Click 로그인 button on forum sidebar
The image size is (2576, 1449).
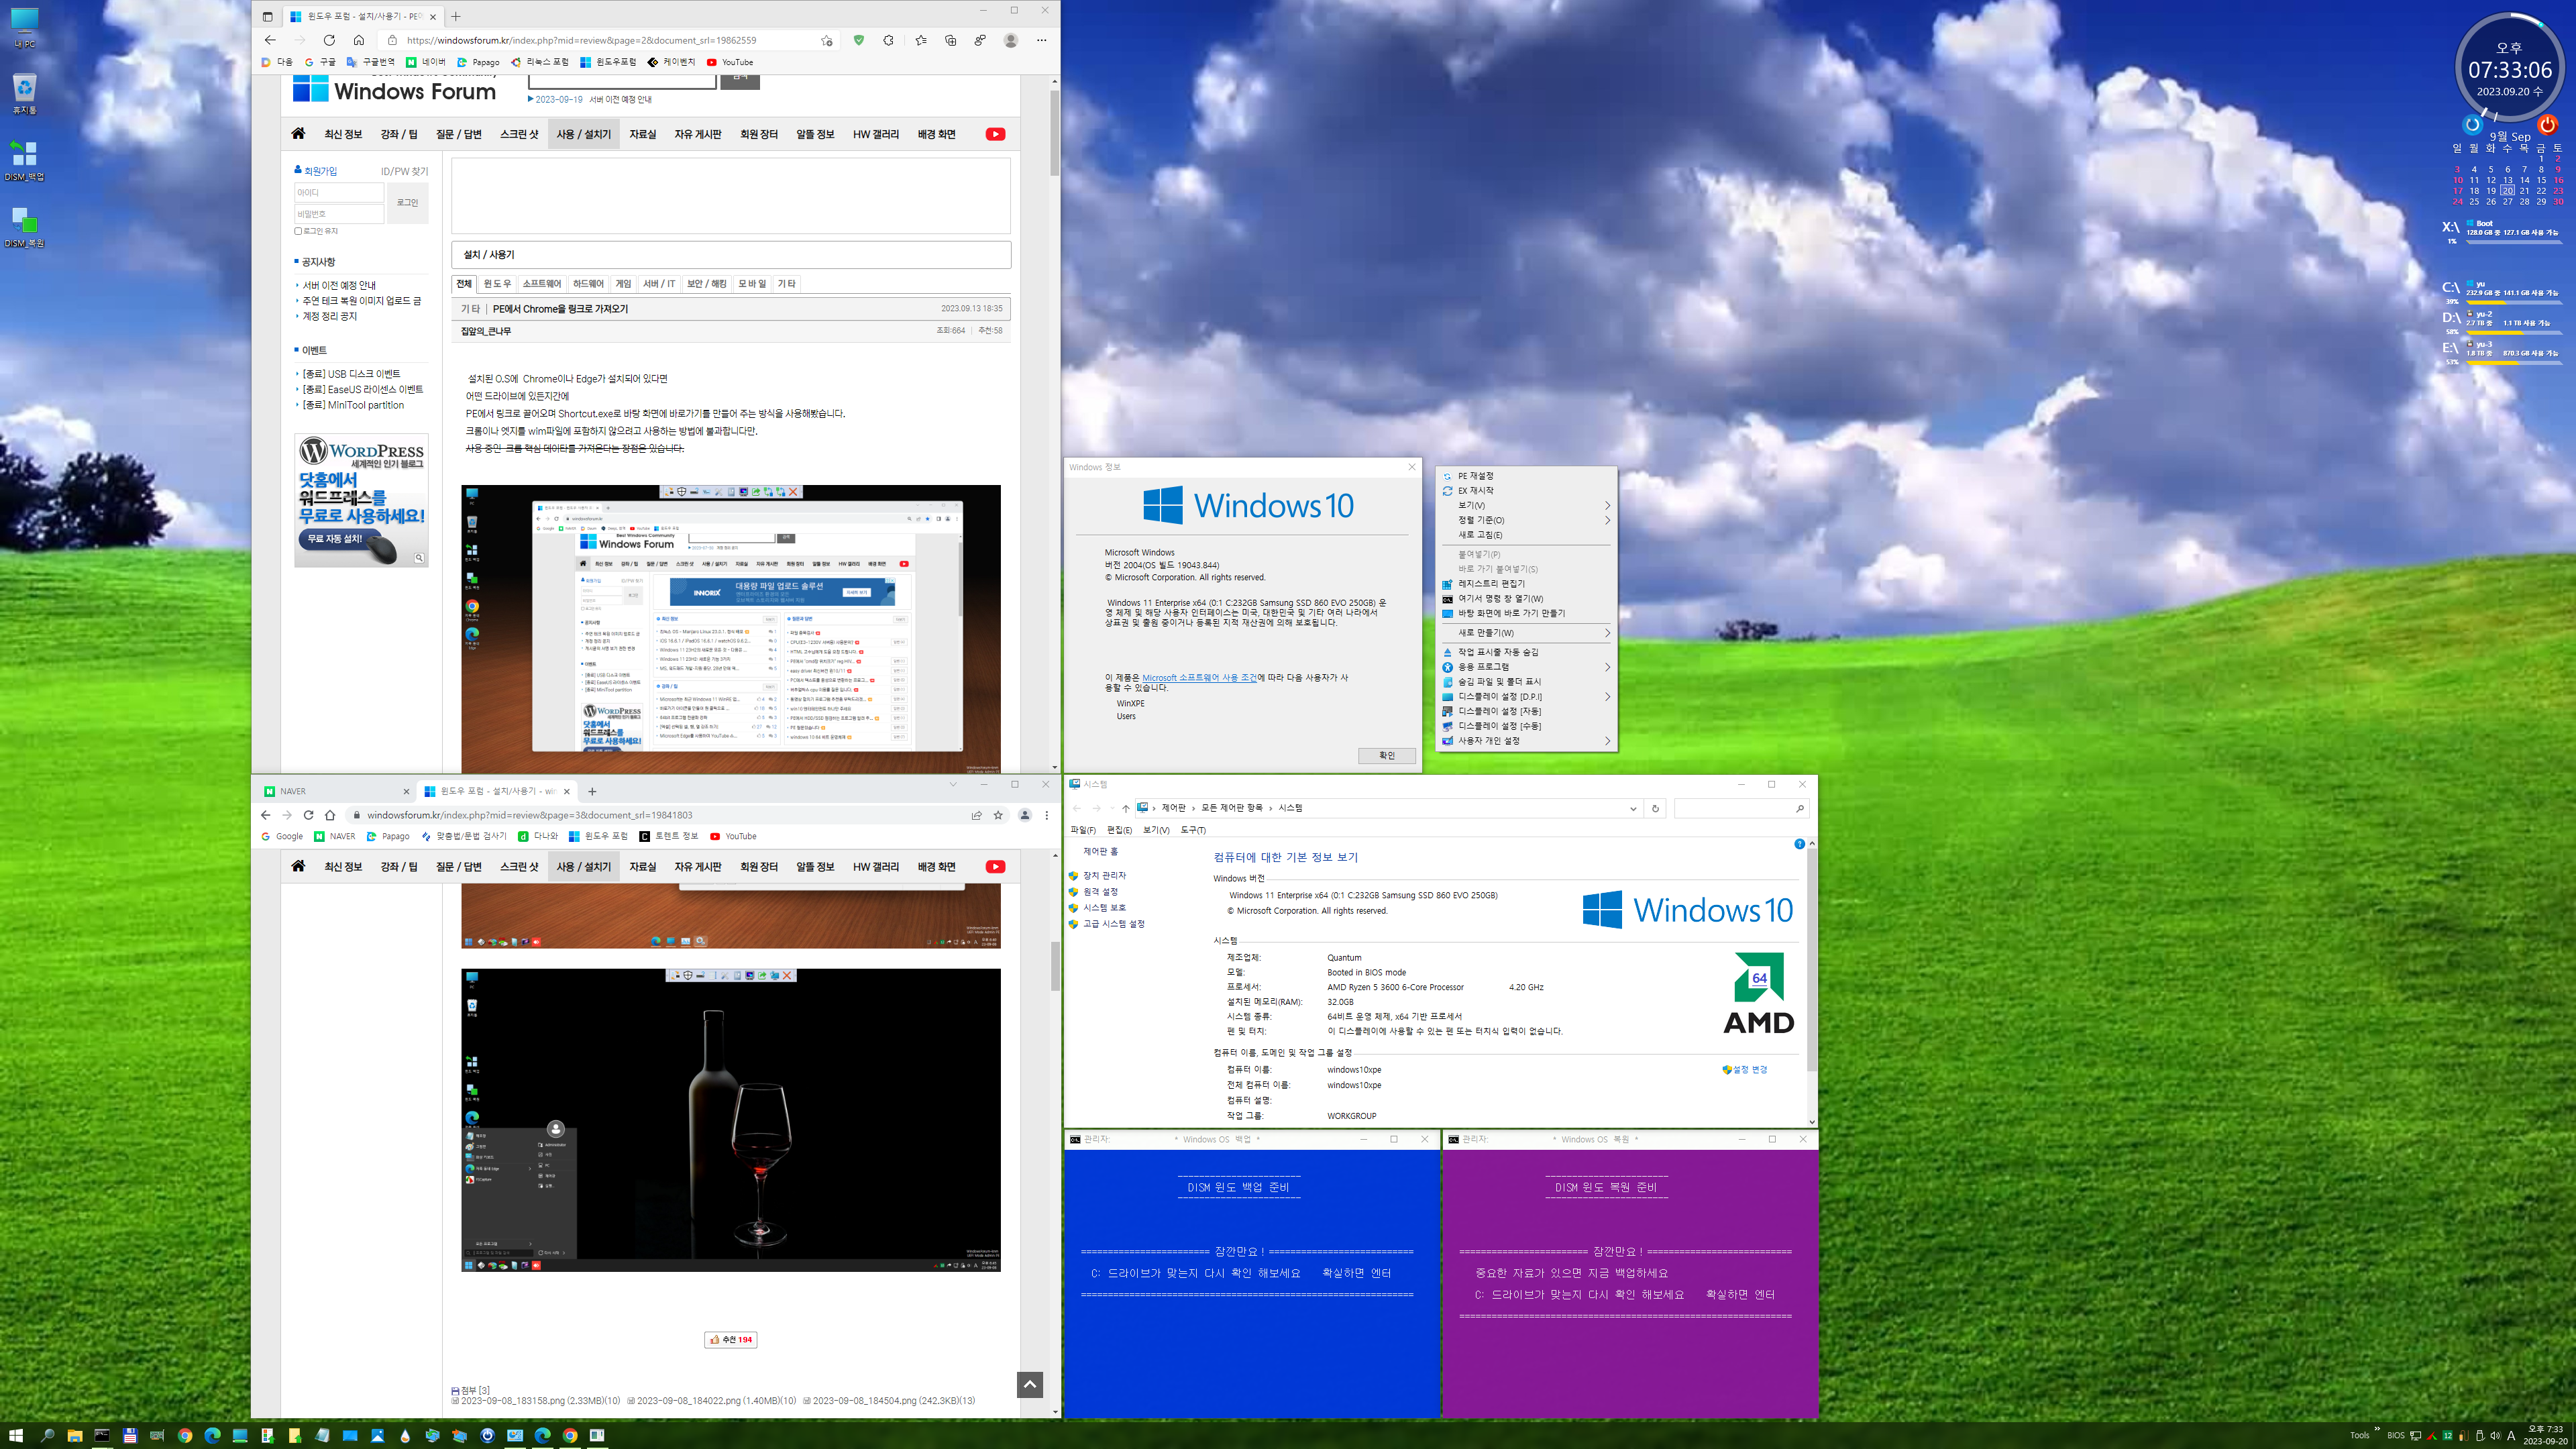coord(408,203)
